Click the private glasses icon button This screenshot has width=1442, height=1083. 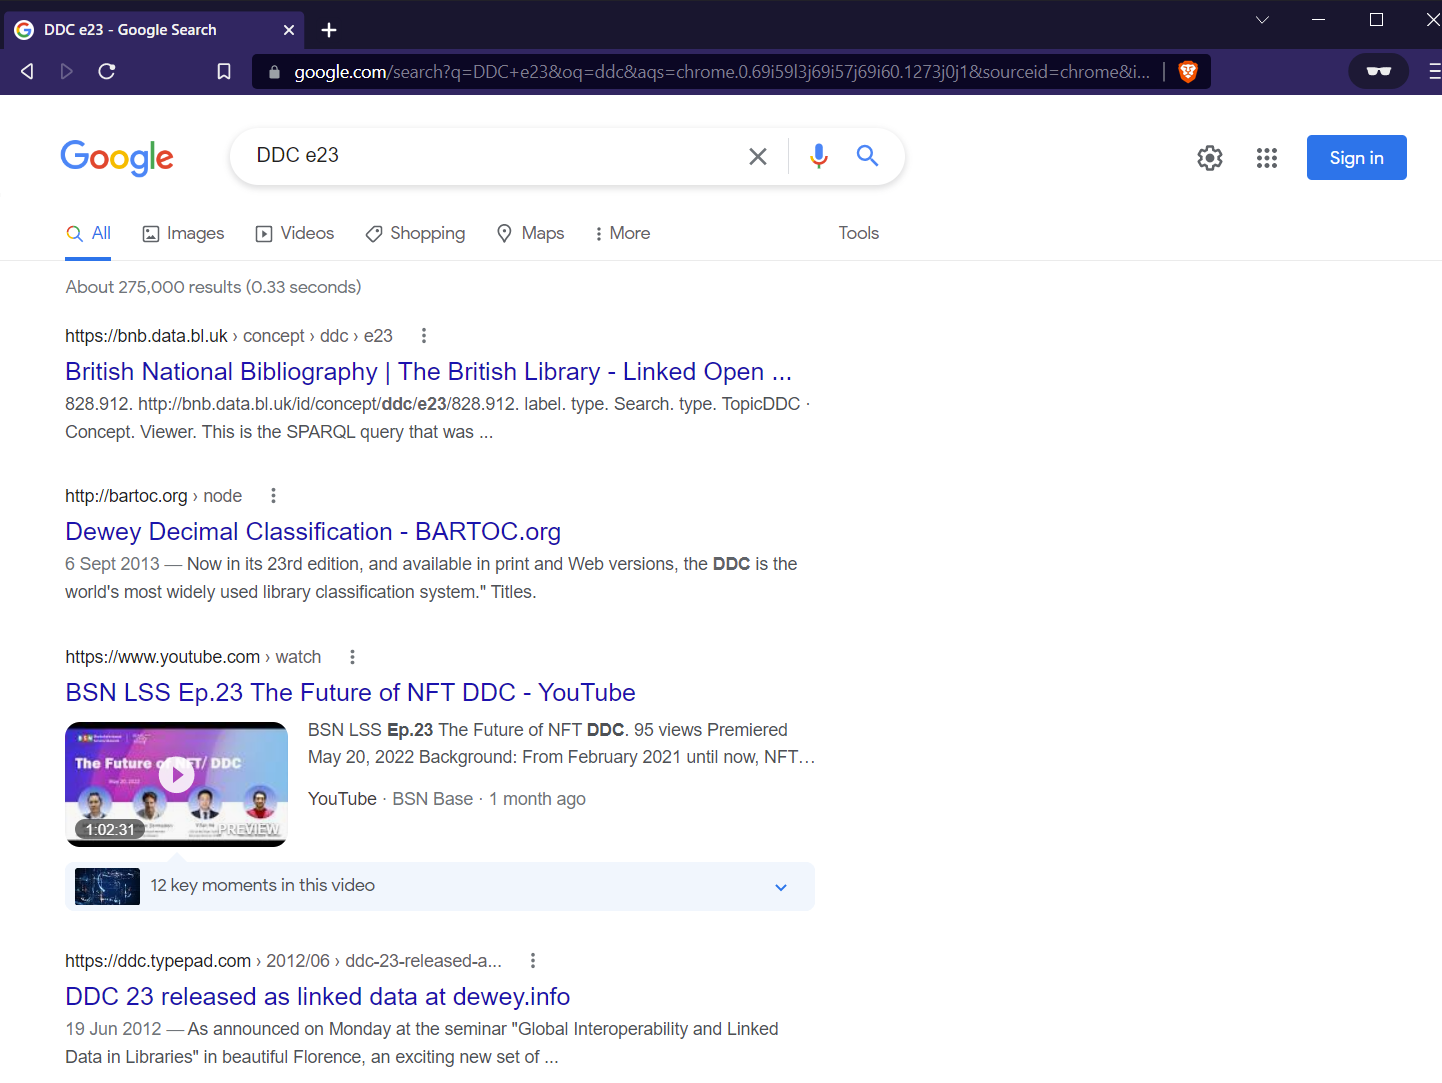pos(1379,71)
